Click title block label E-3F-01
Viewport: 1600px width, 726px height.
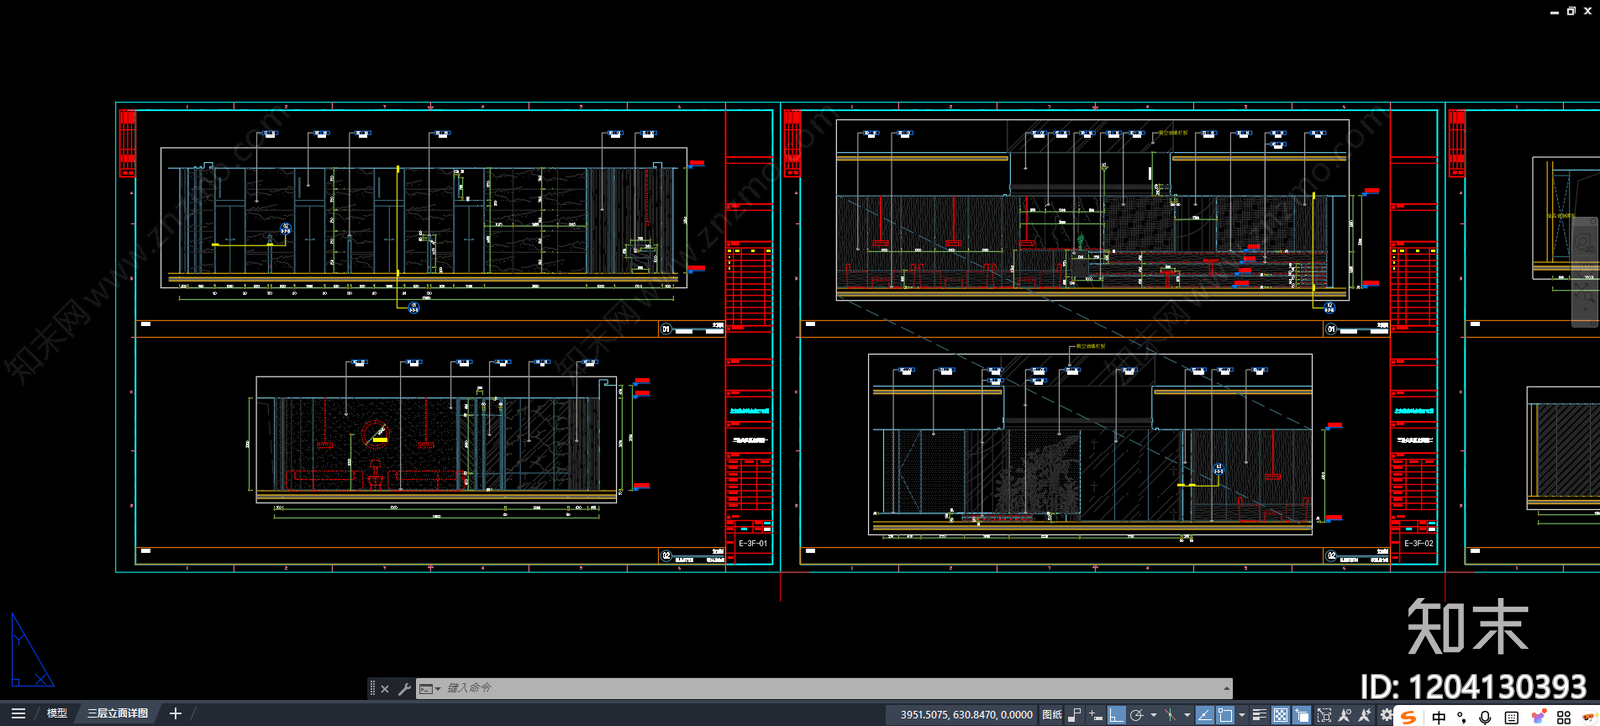click(753, 543)
